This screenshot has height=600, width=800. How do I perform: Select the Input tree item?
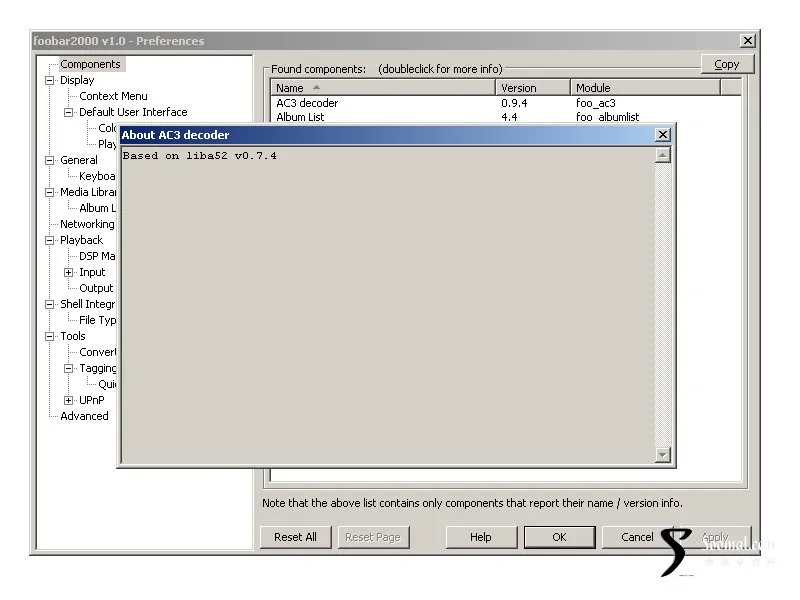coord(92,272)
